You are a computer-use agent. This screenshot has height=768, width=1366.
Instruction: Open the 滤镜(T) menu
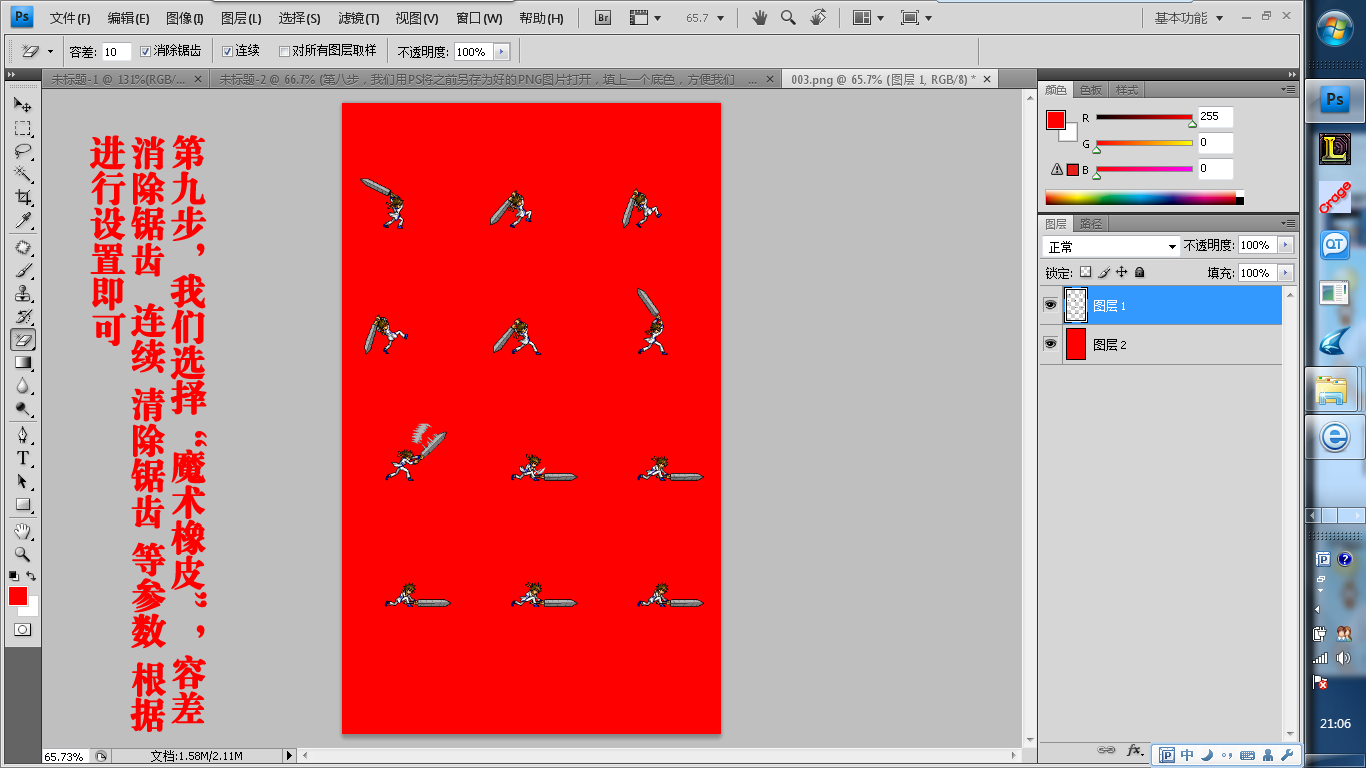(x=359, y=18)
